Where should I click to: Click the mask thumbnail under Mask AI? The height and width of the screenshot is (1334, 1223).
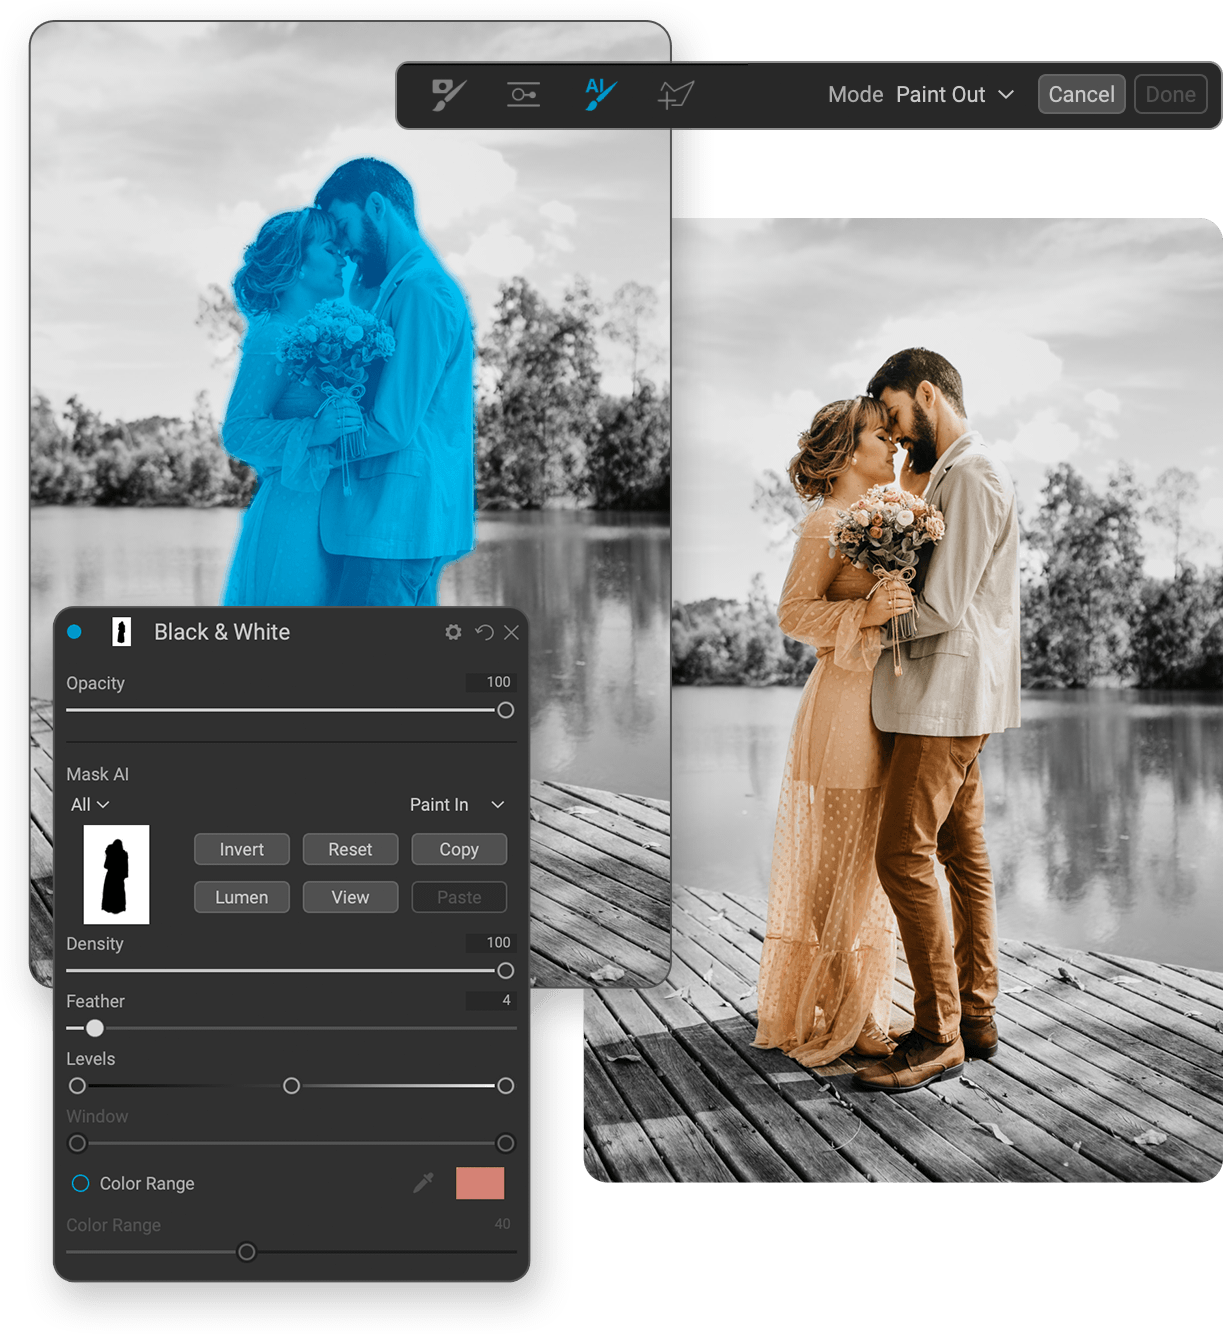click(x=117, y=875)
